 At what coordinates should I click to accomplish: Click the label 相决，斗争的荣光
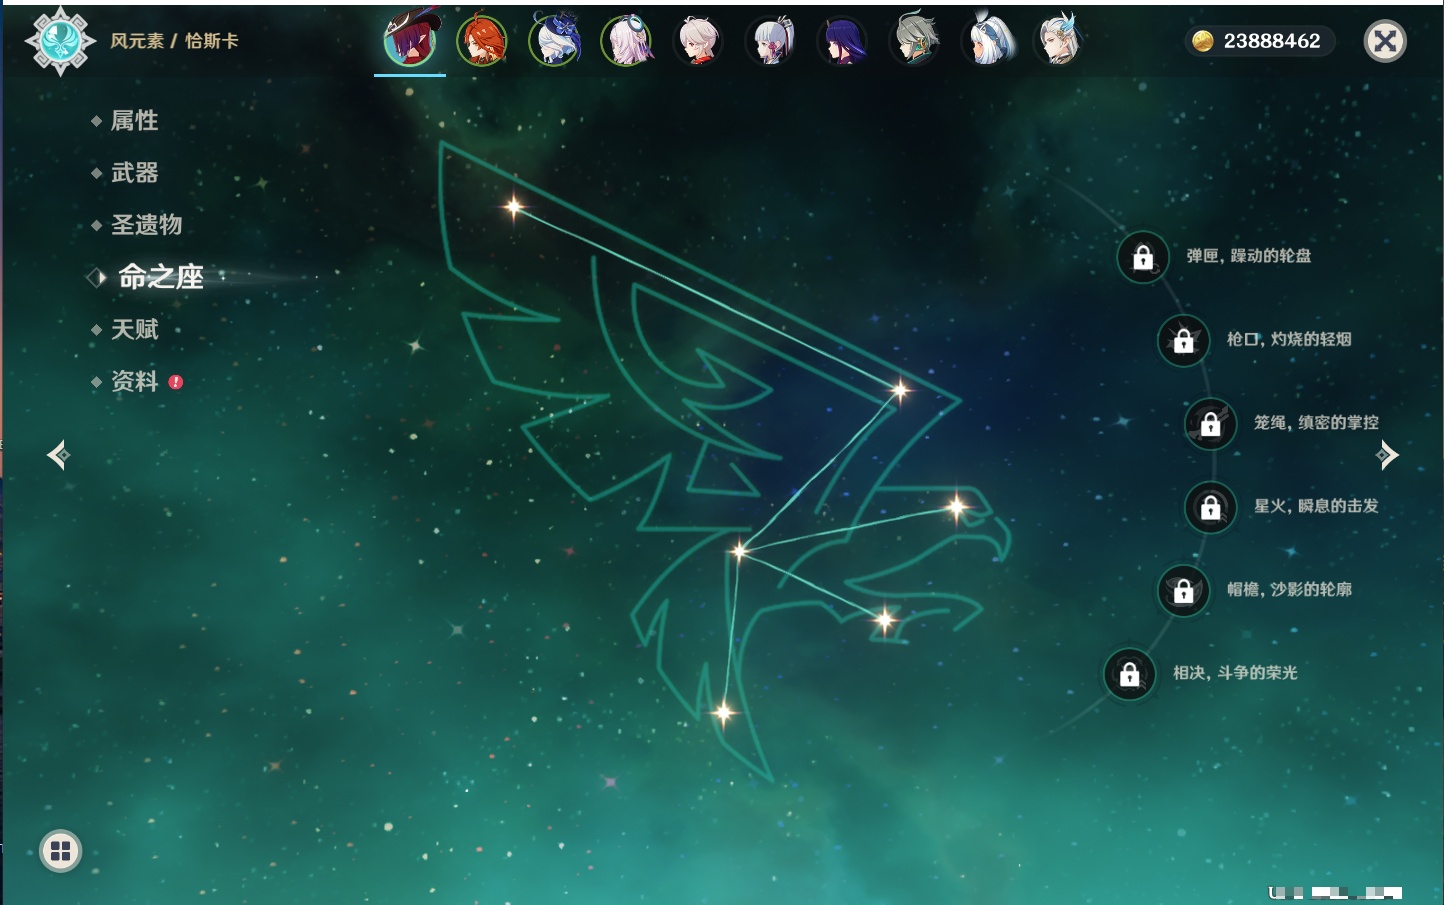1235,673
